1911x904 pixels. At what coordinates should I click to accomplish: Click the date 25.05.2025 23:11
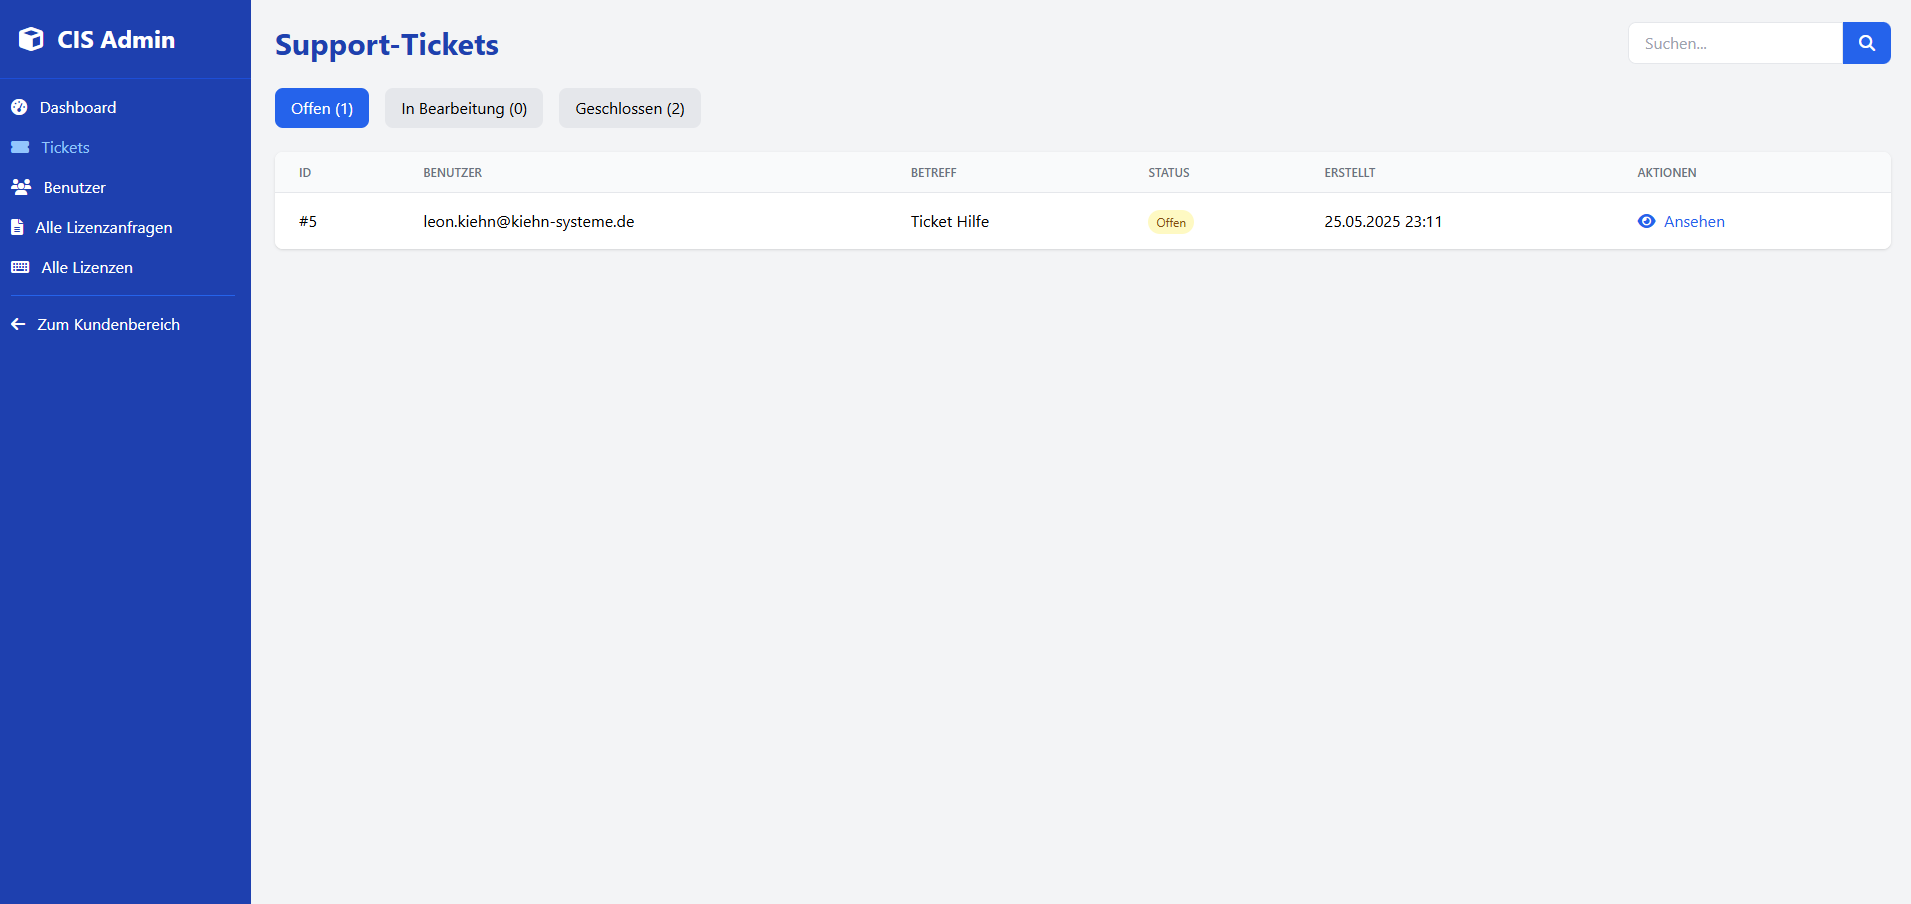(1383, 221)
